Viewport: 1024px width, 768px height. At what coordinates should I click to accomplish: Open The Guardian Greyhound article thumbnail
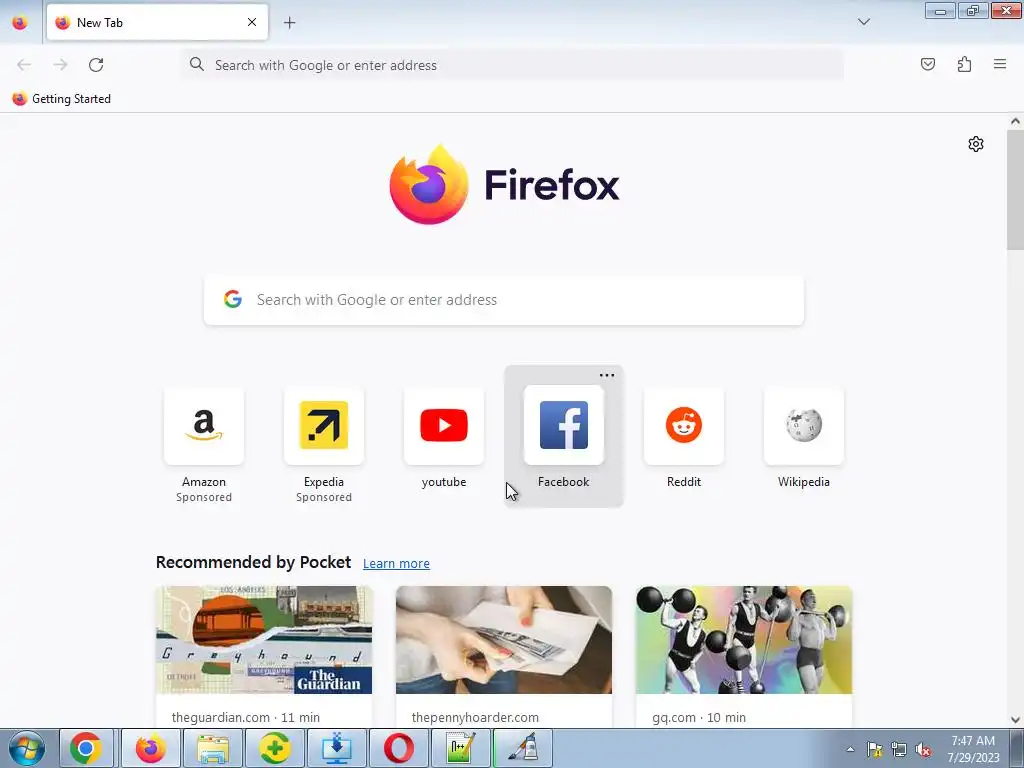[264, 640]
